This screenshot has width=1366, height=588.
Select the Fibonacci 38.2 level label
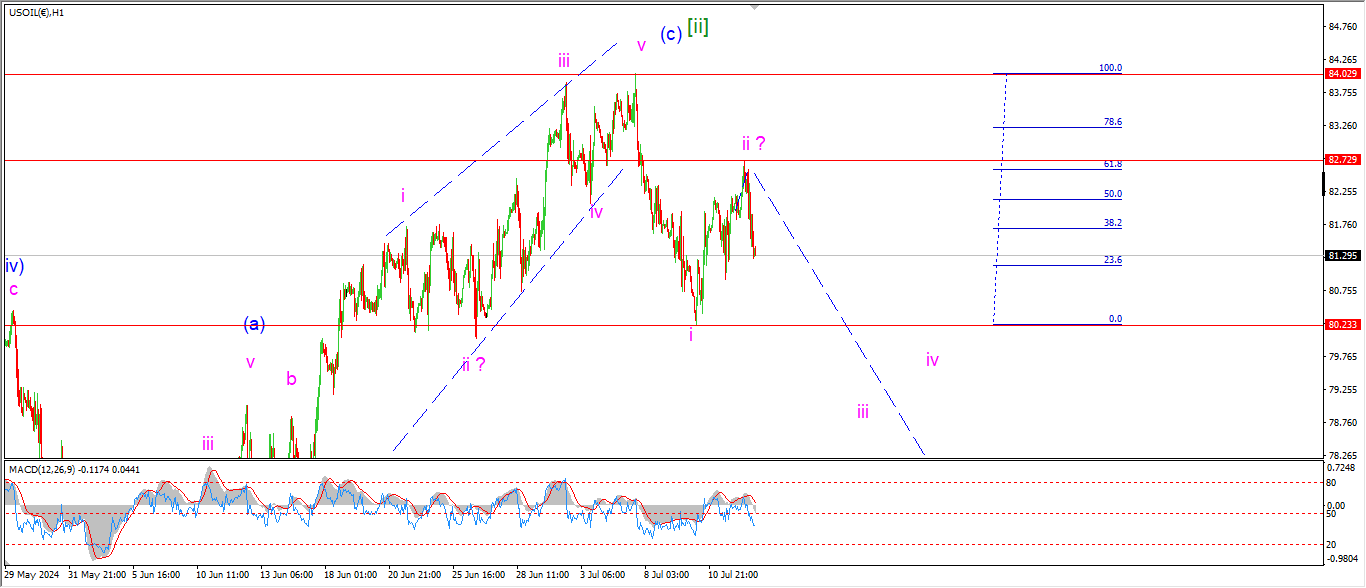tap(1112, 223)
